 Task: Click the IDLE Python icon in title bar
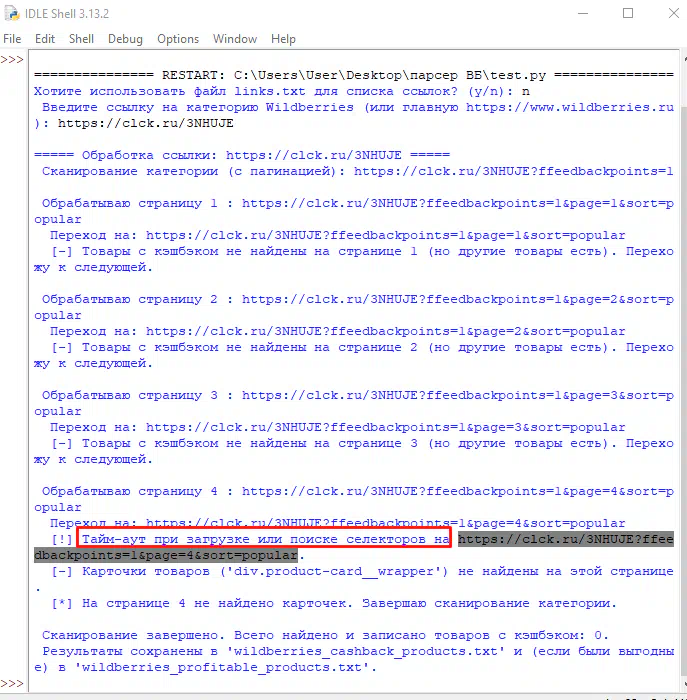pos(14,13)
